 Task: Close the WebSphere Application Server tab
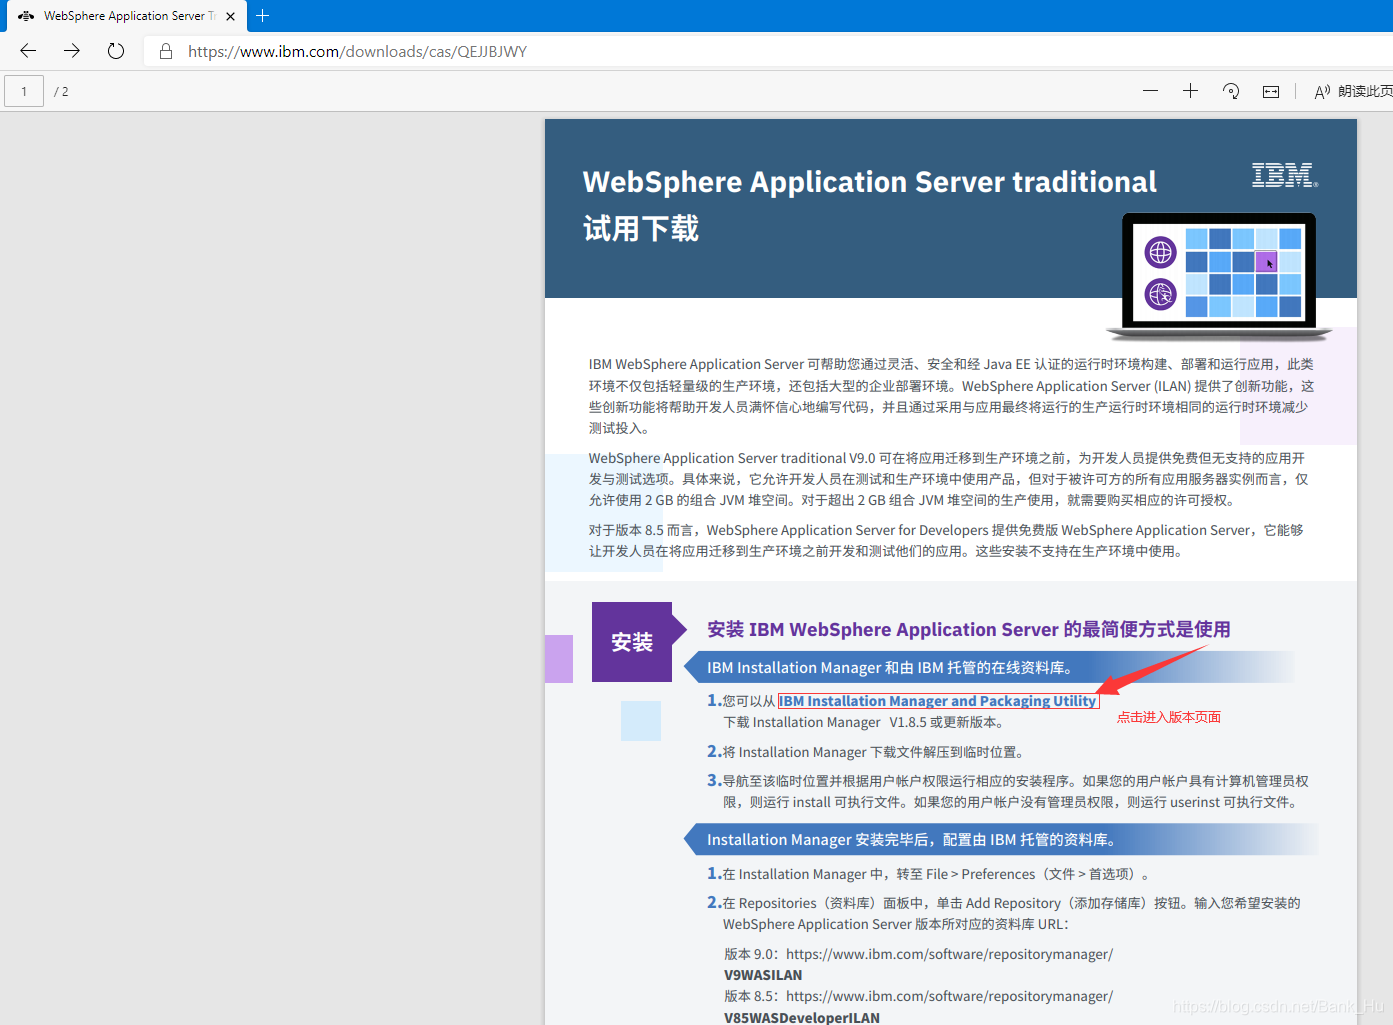(231, 16)
